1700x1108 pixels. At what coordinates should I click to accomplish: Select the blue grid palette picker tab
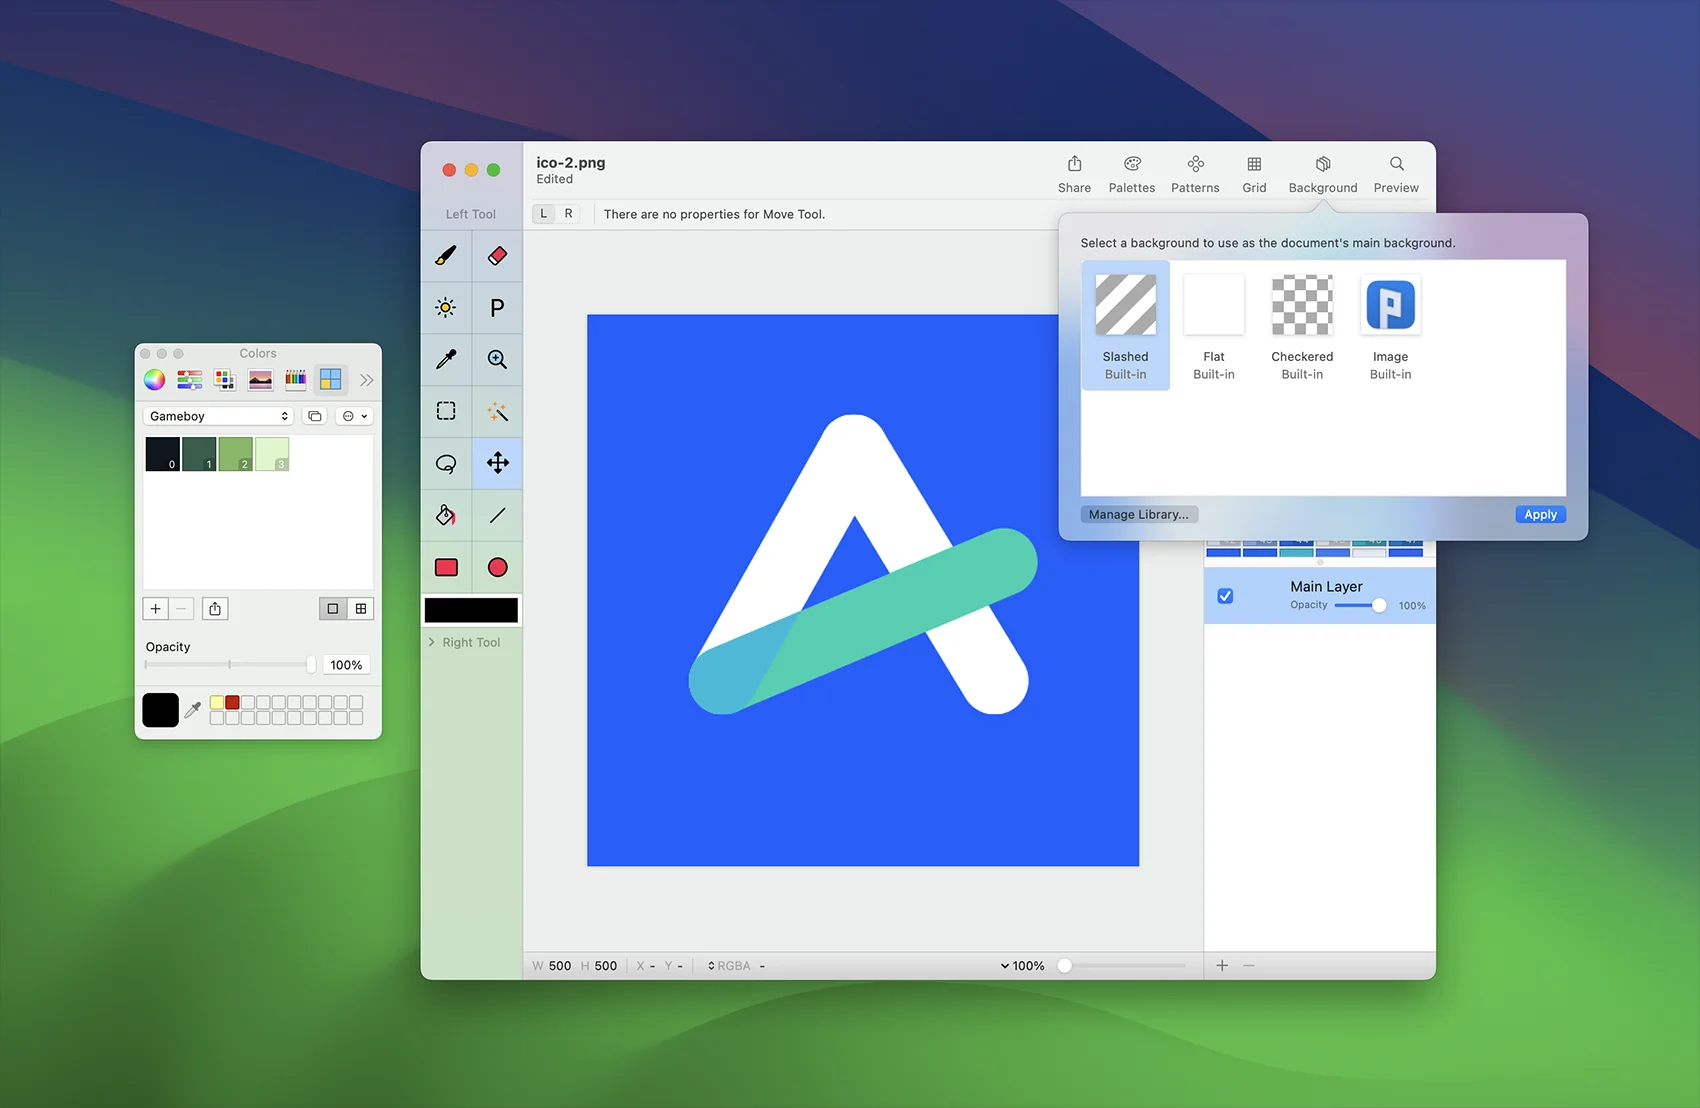(x=330, y=380)
